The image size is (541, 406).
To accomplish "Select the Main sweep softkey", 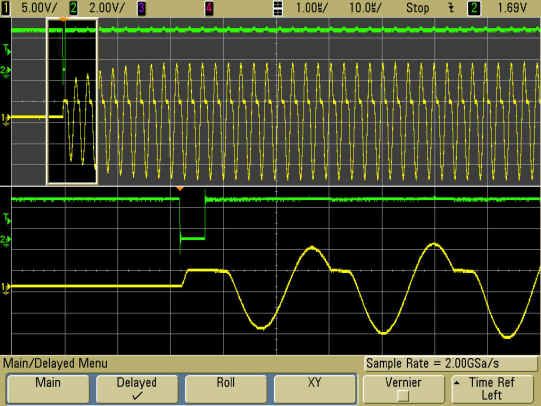I will pos(48,389).
